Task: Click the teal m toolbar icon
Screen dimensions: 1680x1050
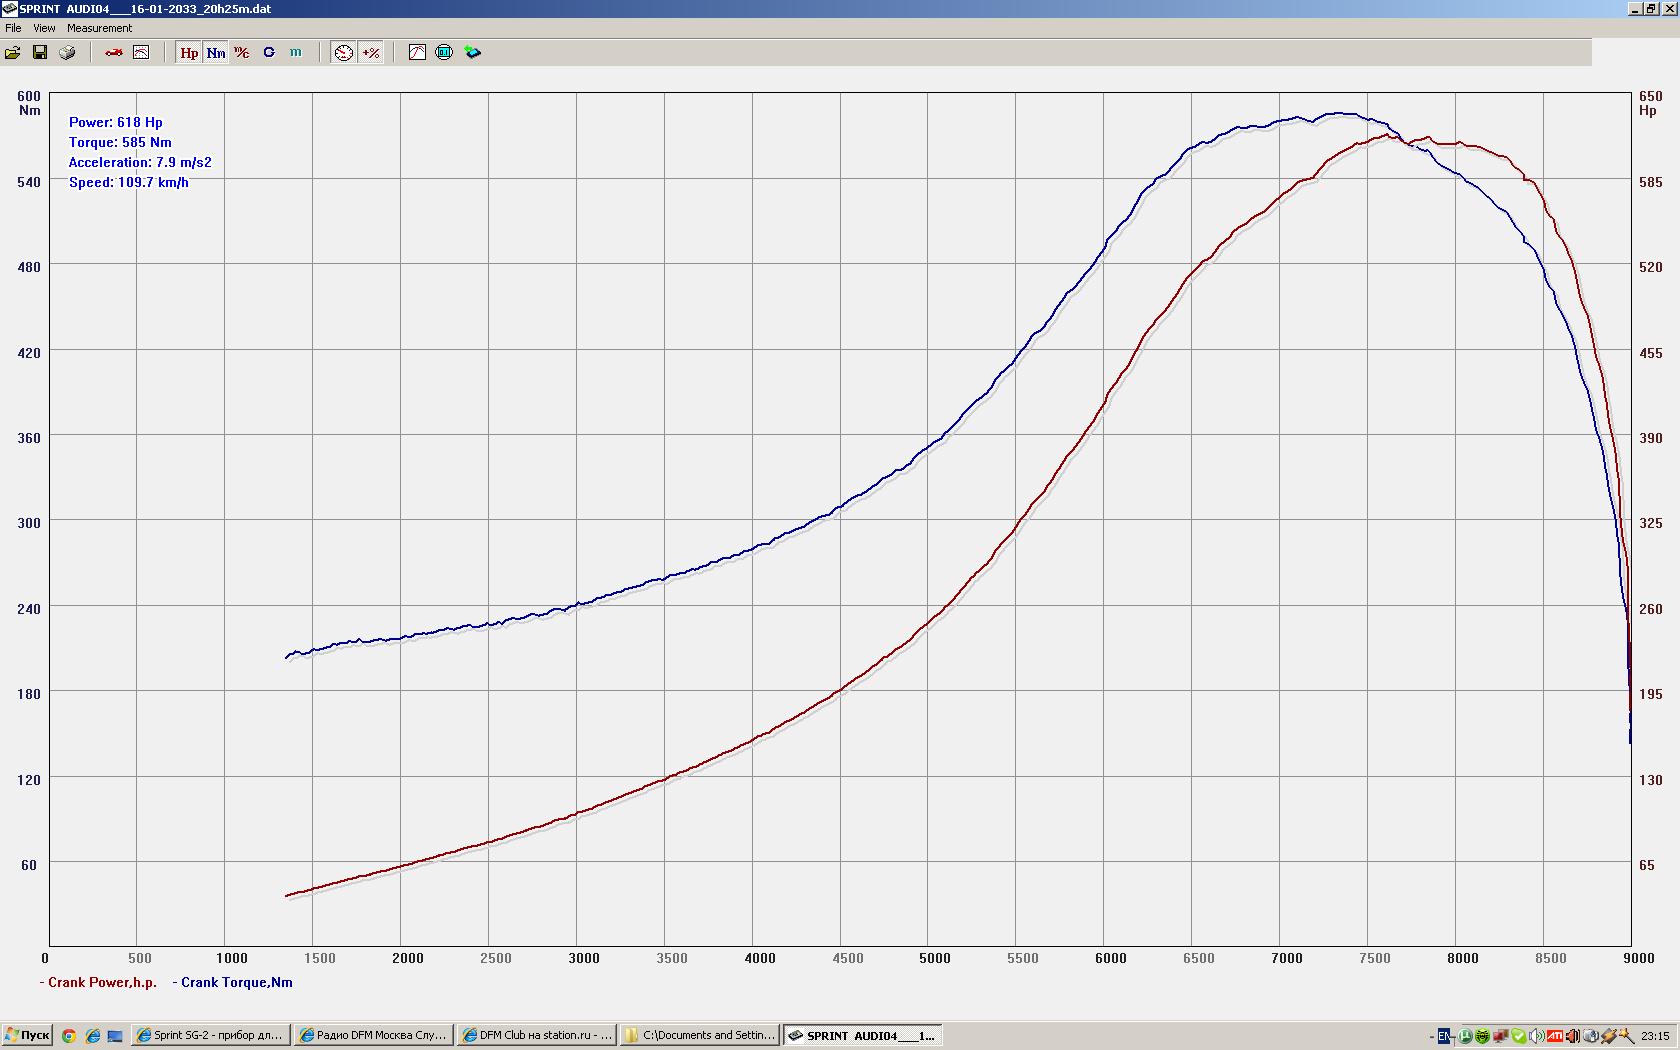Action: [x=296, y=52]
